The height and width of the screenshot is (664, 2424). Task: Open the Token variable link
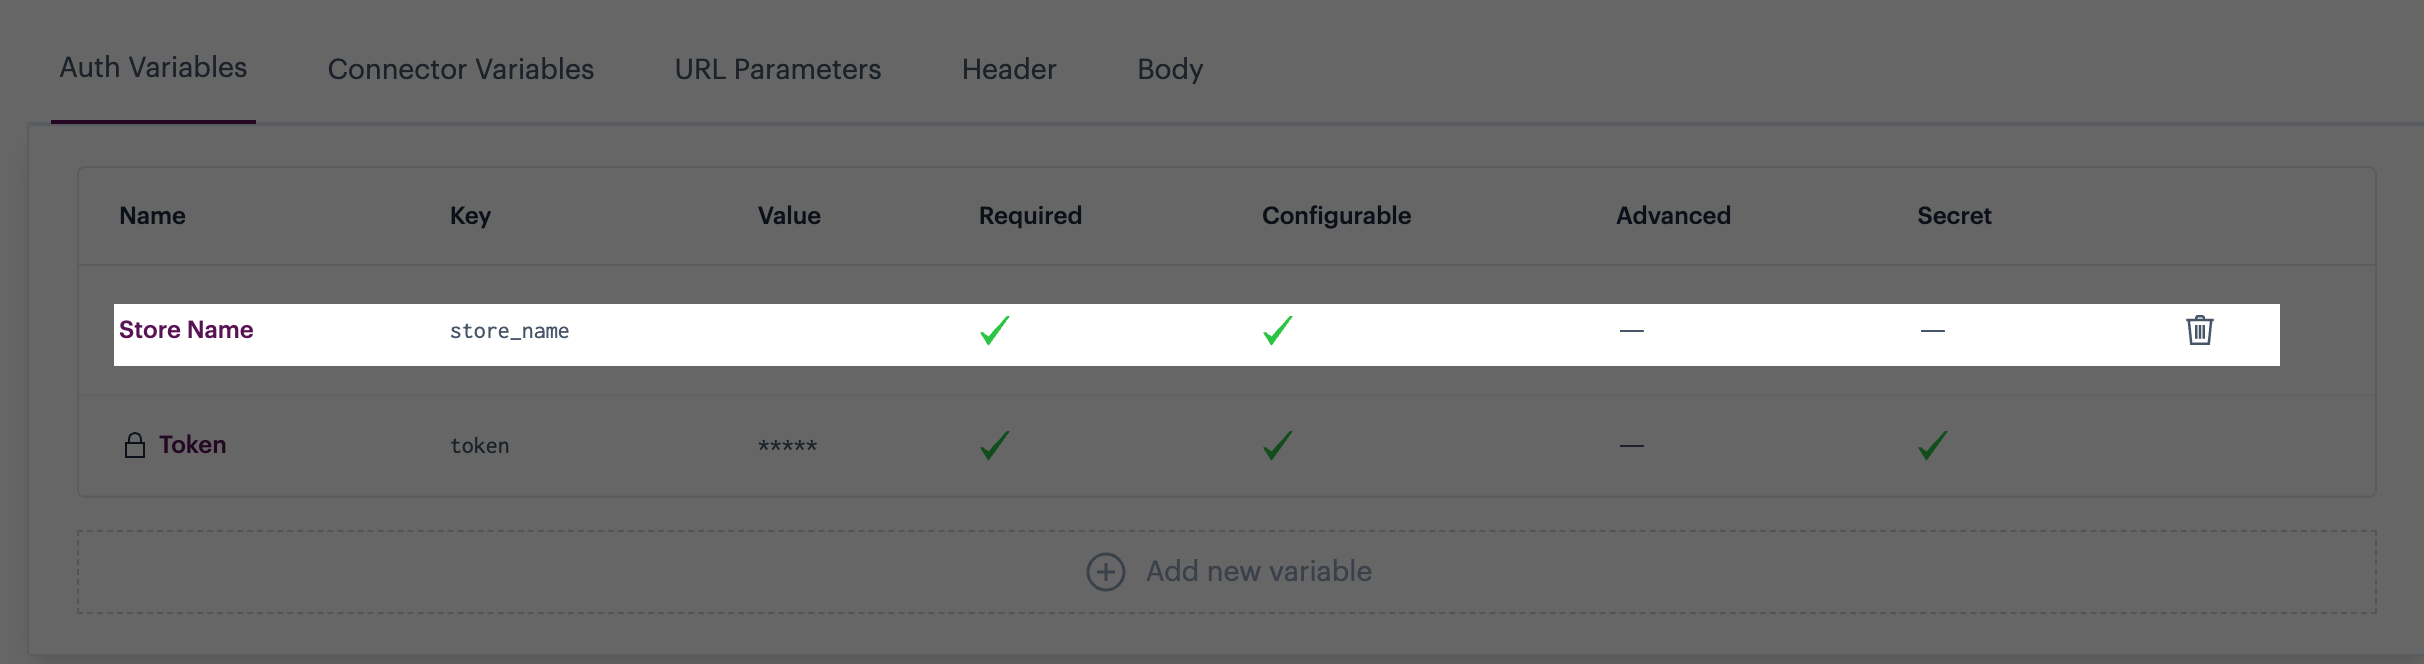[192, 445]
